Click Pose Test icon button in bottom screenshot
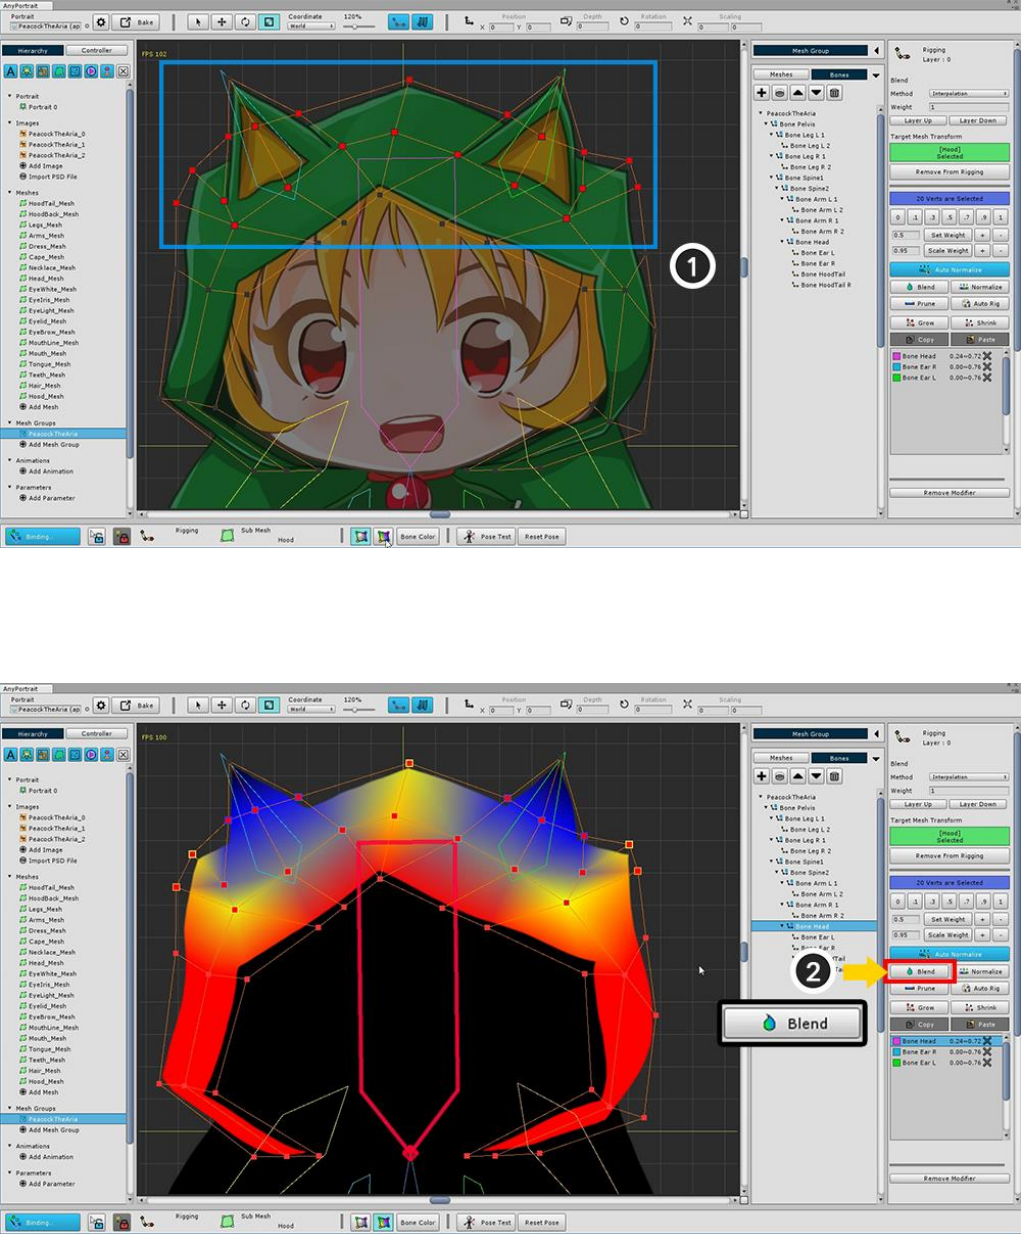Image resolution: width=1021 pixels, height=1234 pixels. point(485,1222)
